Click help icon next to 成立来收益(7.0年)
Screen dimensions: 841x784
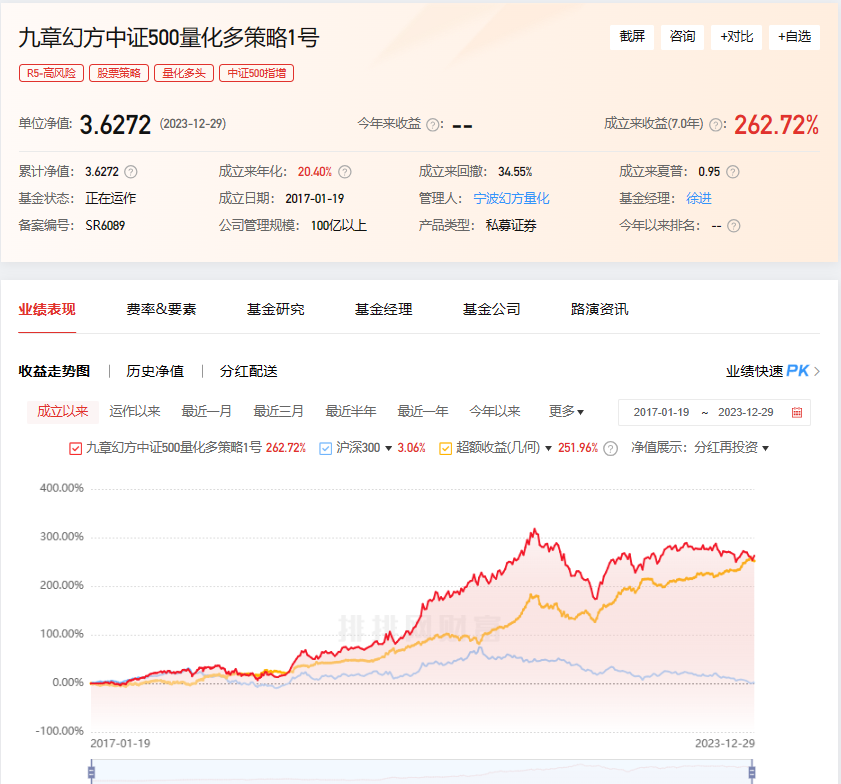point(715,125)
